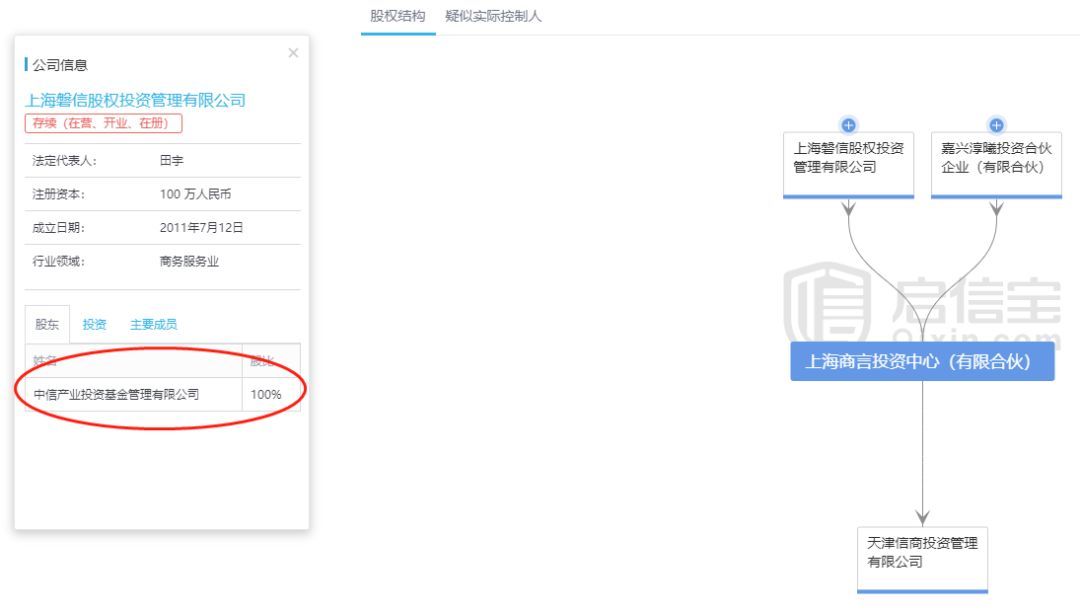
Task: Click the 公司信息 panel heading
Action: (x=60, y=65)
